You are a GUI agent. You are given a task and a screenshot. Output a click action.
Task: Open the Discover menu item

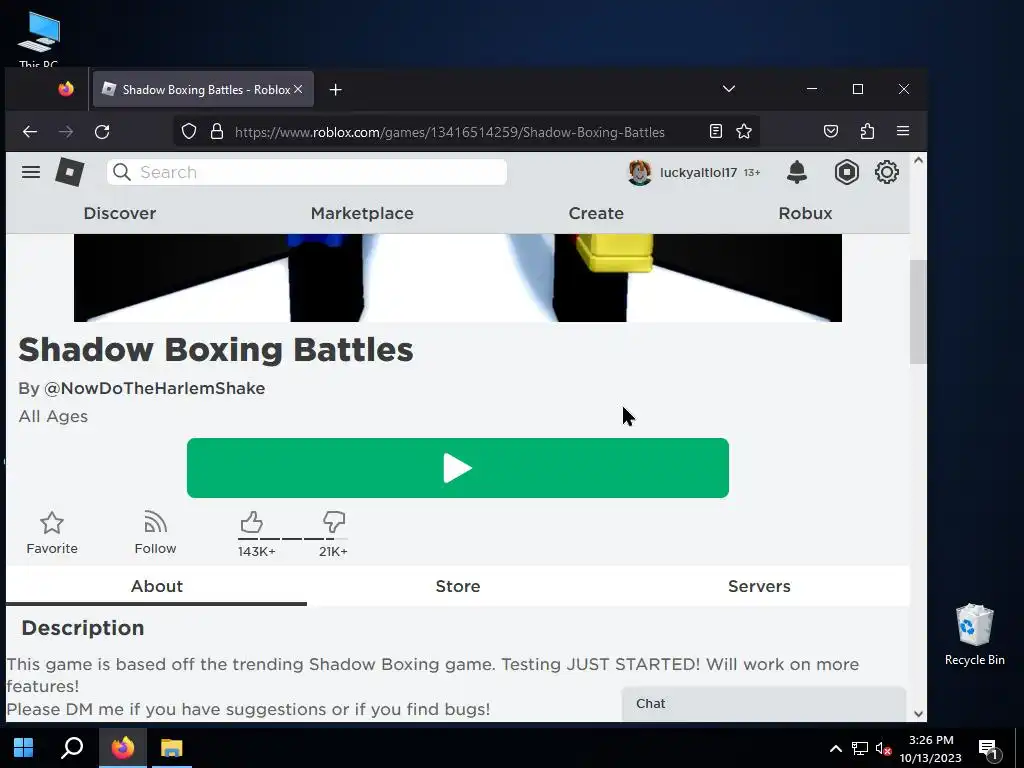pos(120,214)
